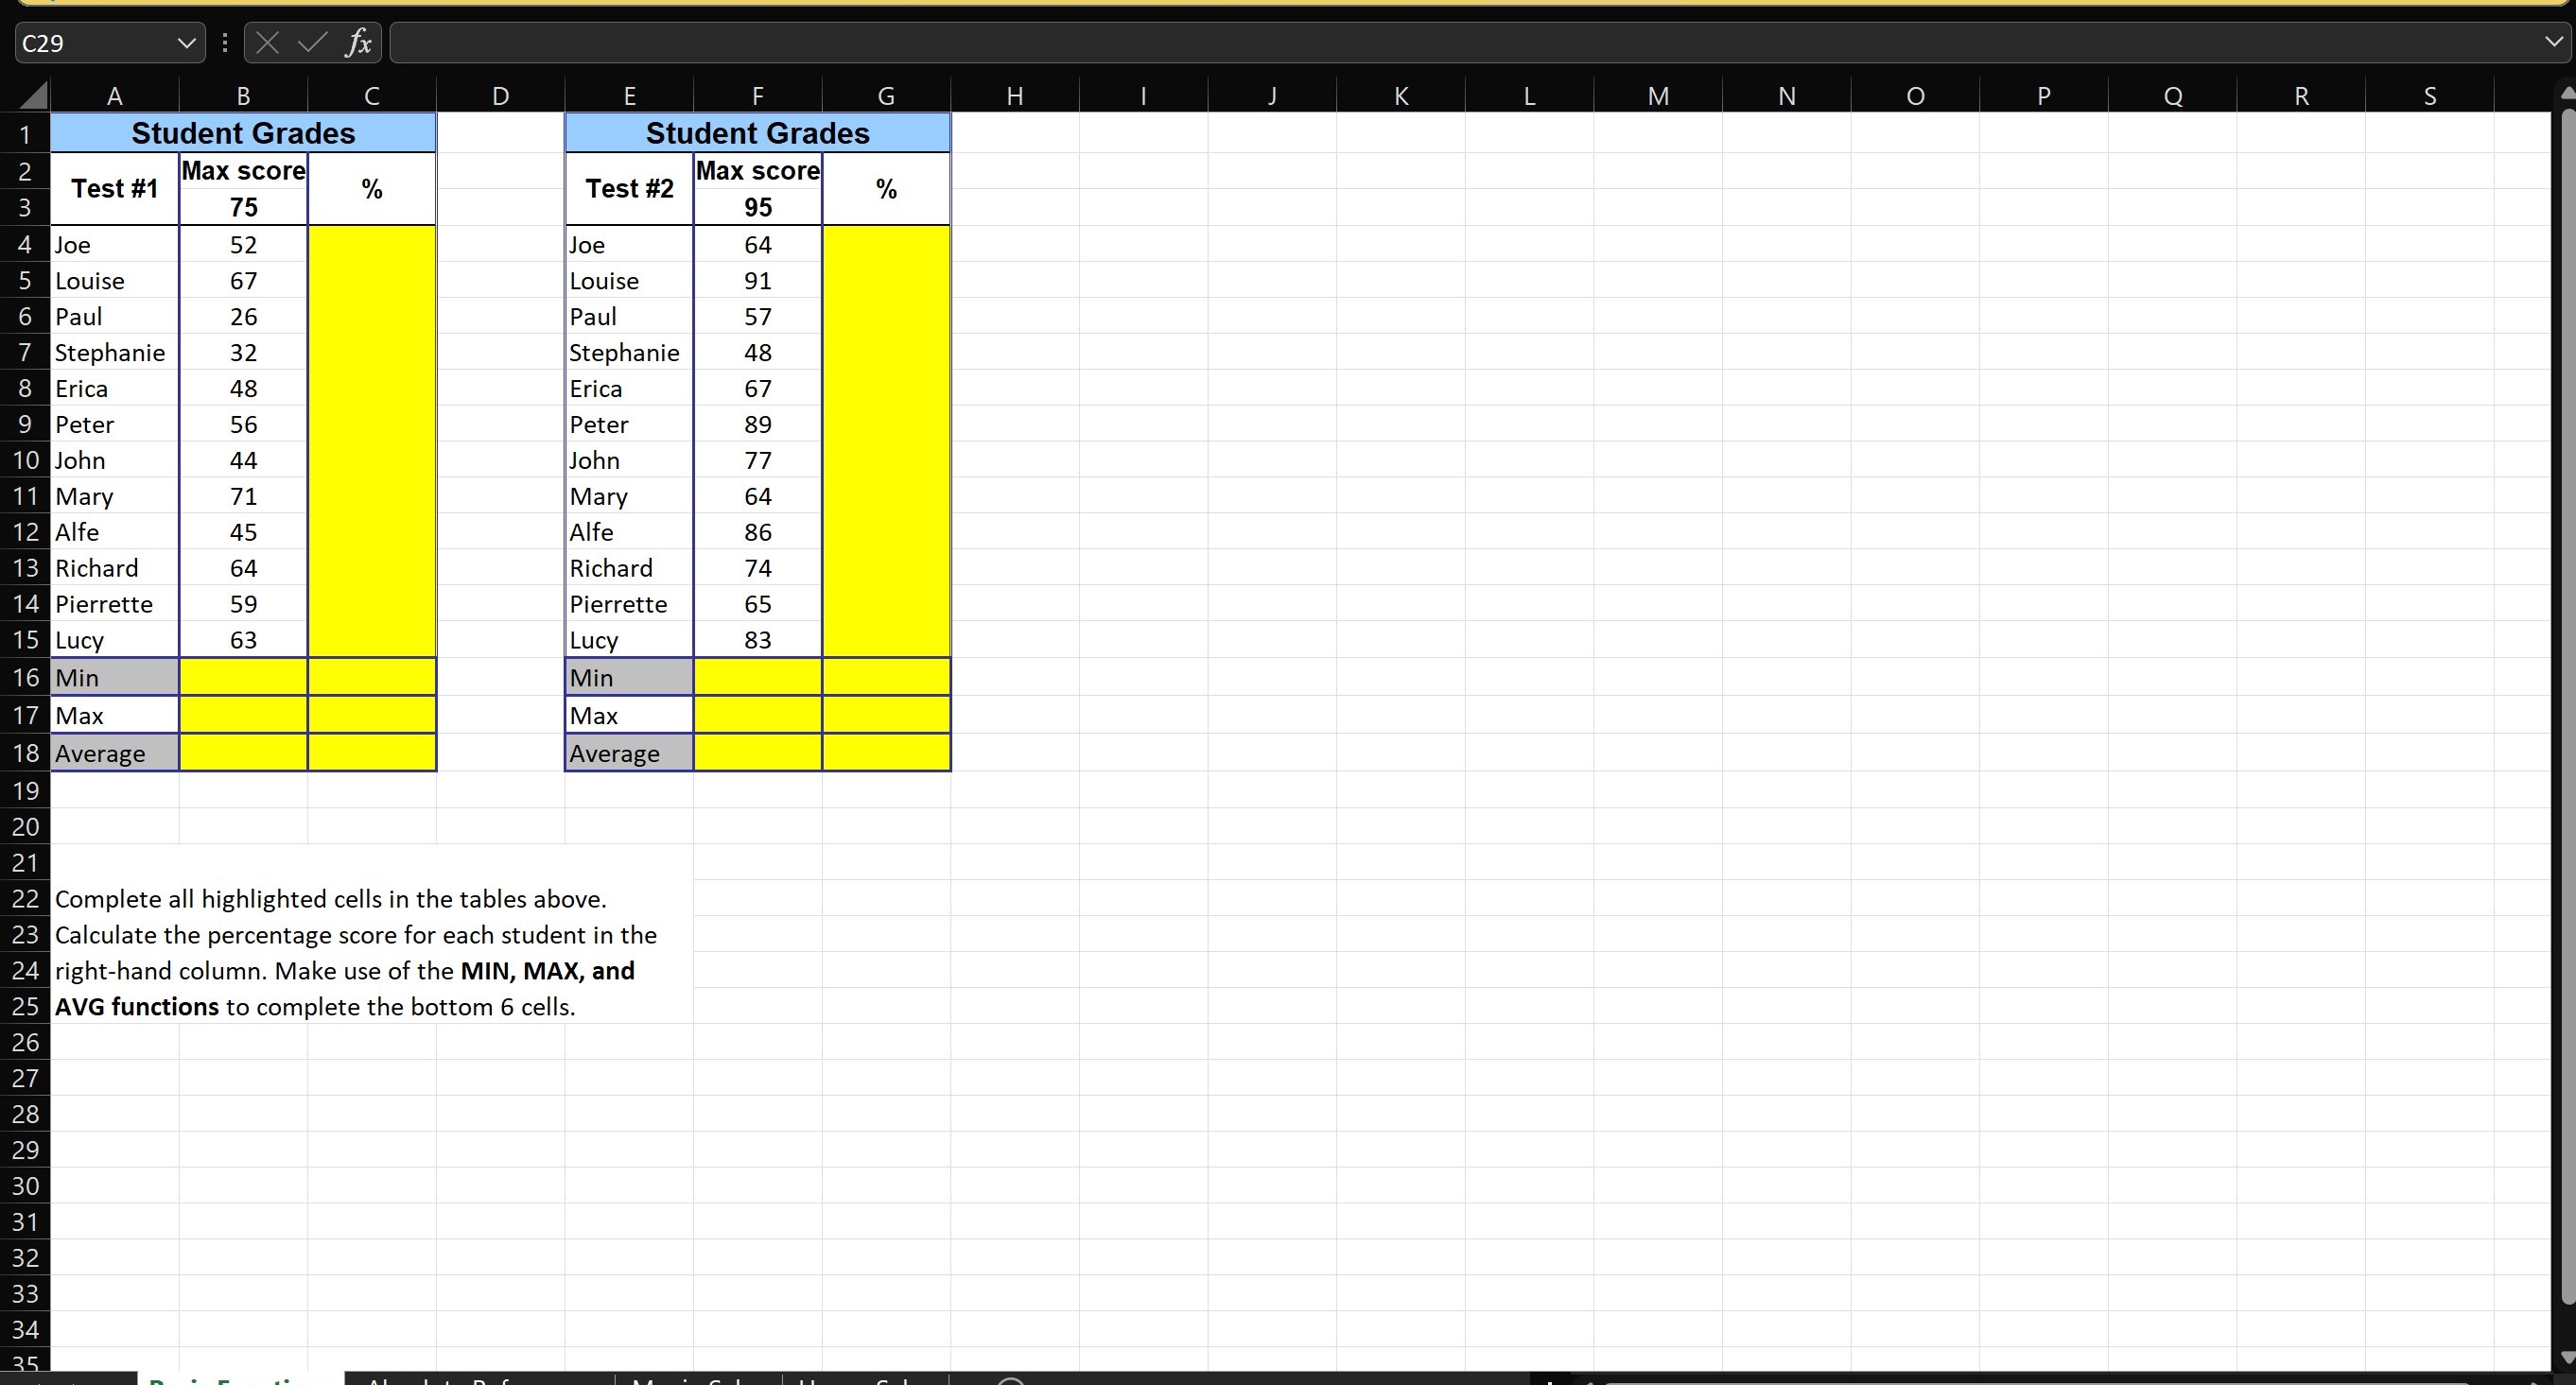Click yellow percentage cell for Joe Test #1
This screenshot has width=2576, height=1385.
372,245
